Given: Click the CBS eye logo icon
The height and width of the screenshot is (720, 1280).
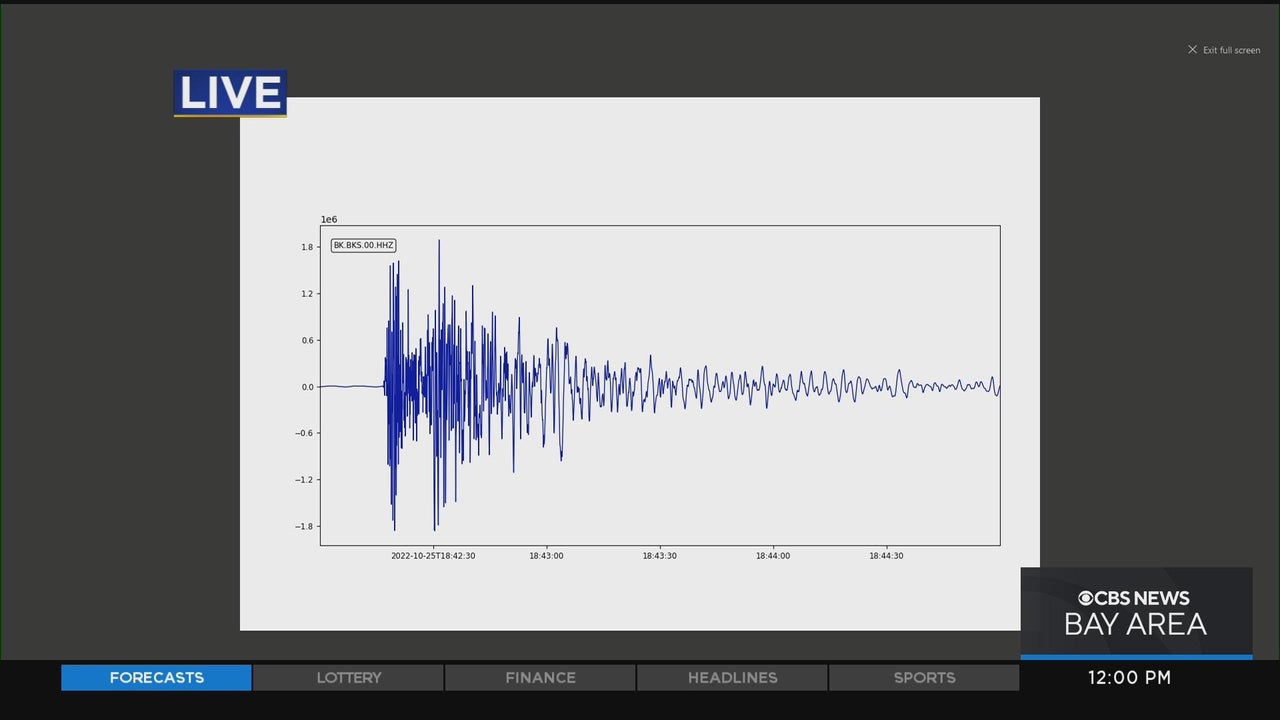Looking at the screenshot, I should (x=1085, y=598).
